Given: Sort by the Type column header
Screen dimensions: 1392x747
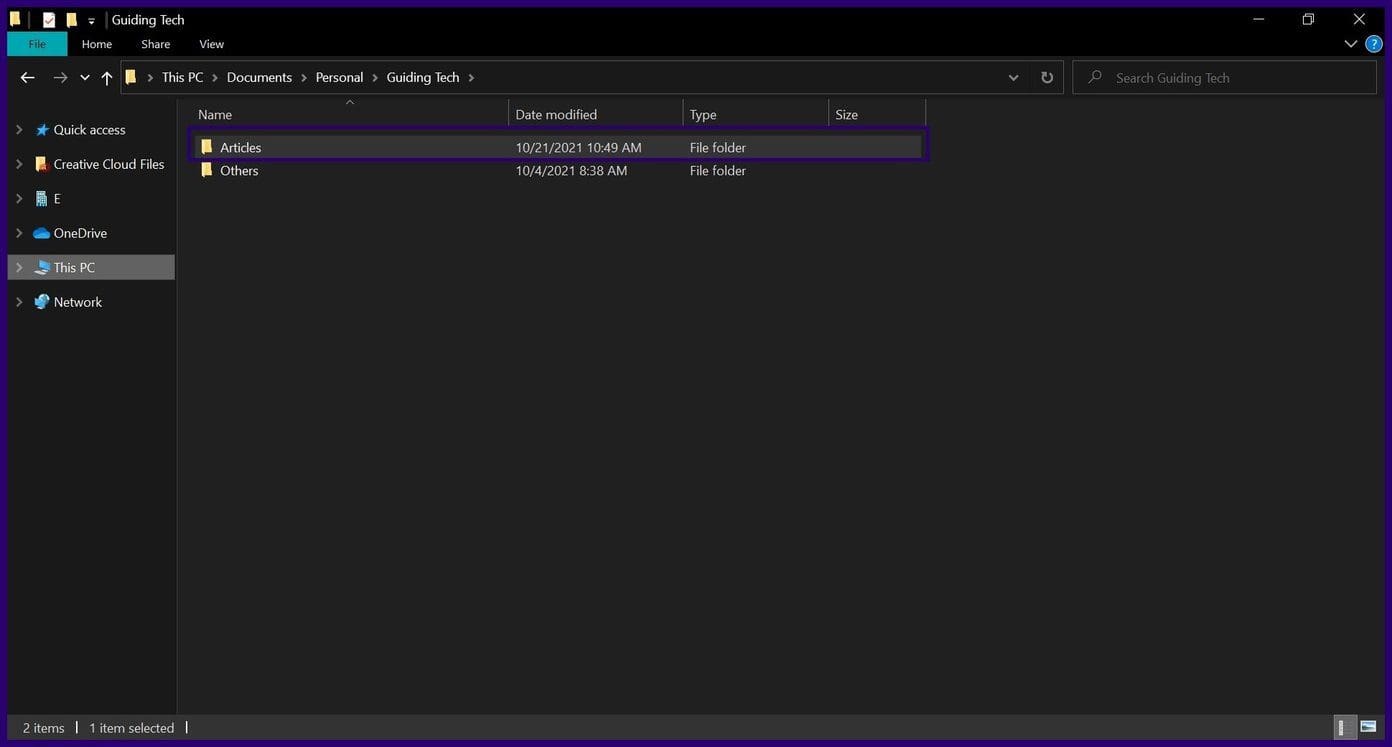Looking at the screenshot, I should point(756,114).
